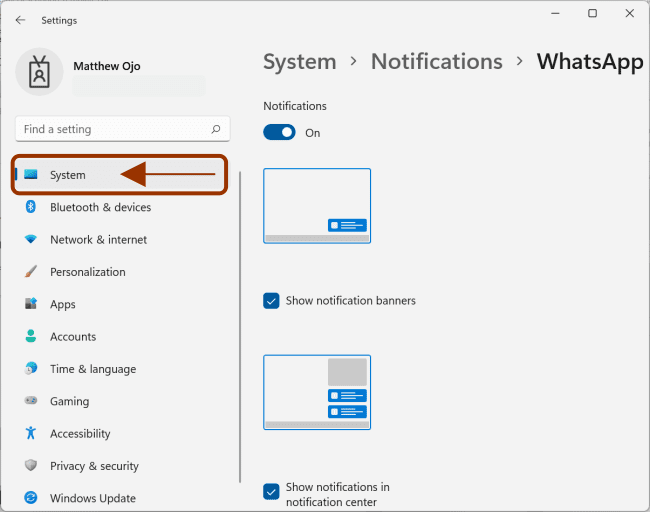The image size is (650, 512).
Task: Click the notification center preview thumbnail
Action: point(317,392)
